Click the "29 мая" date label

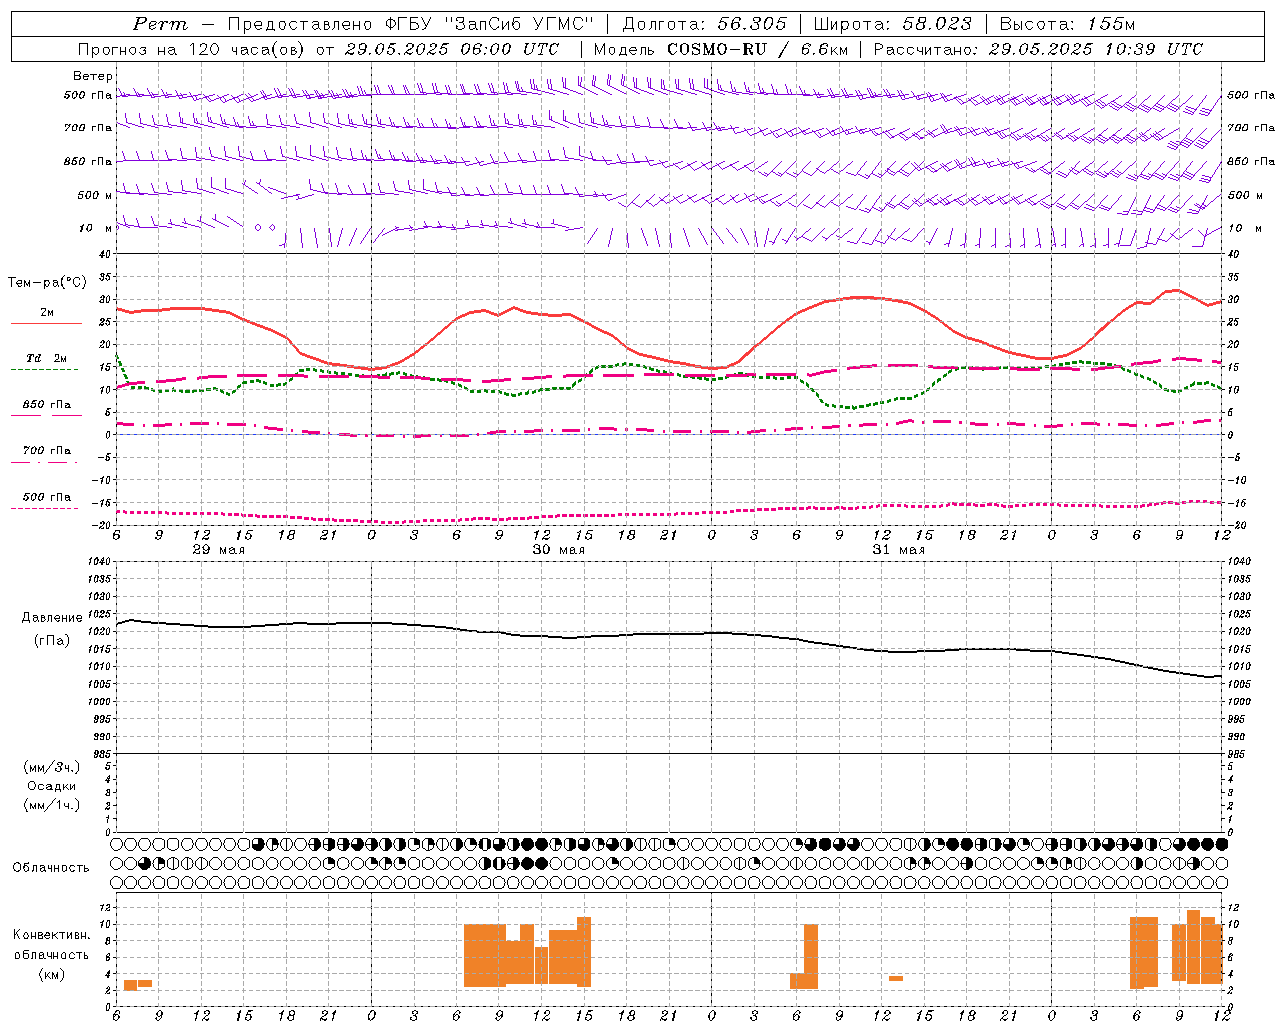[x=218, y=550]
